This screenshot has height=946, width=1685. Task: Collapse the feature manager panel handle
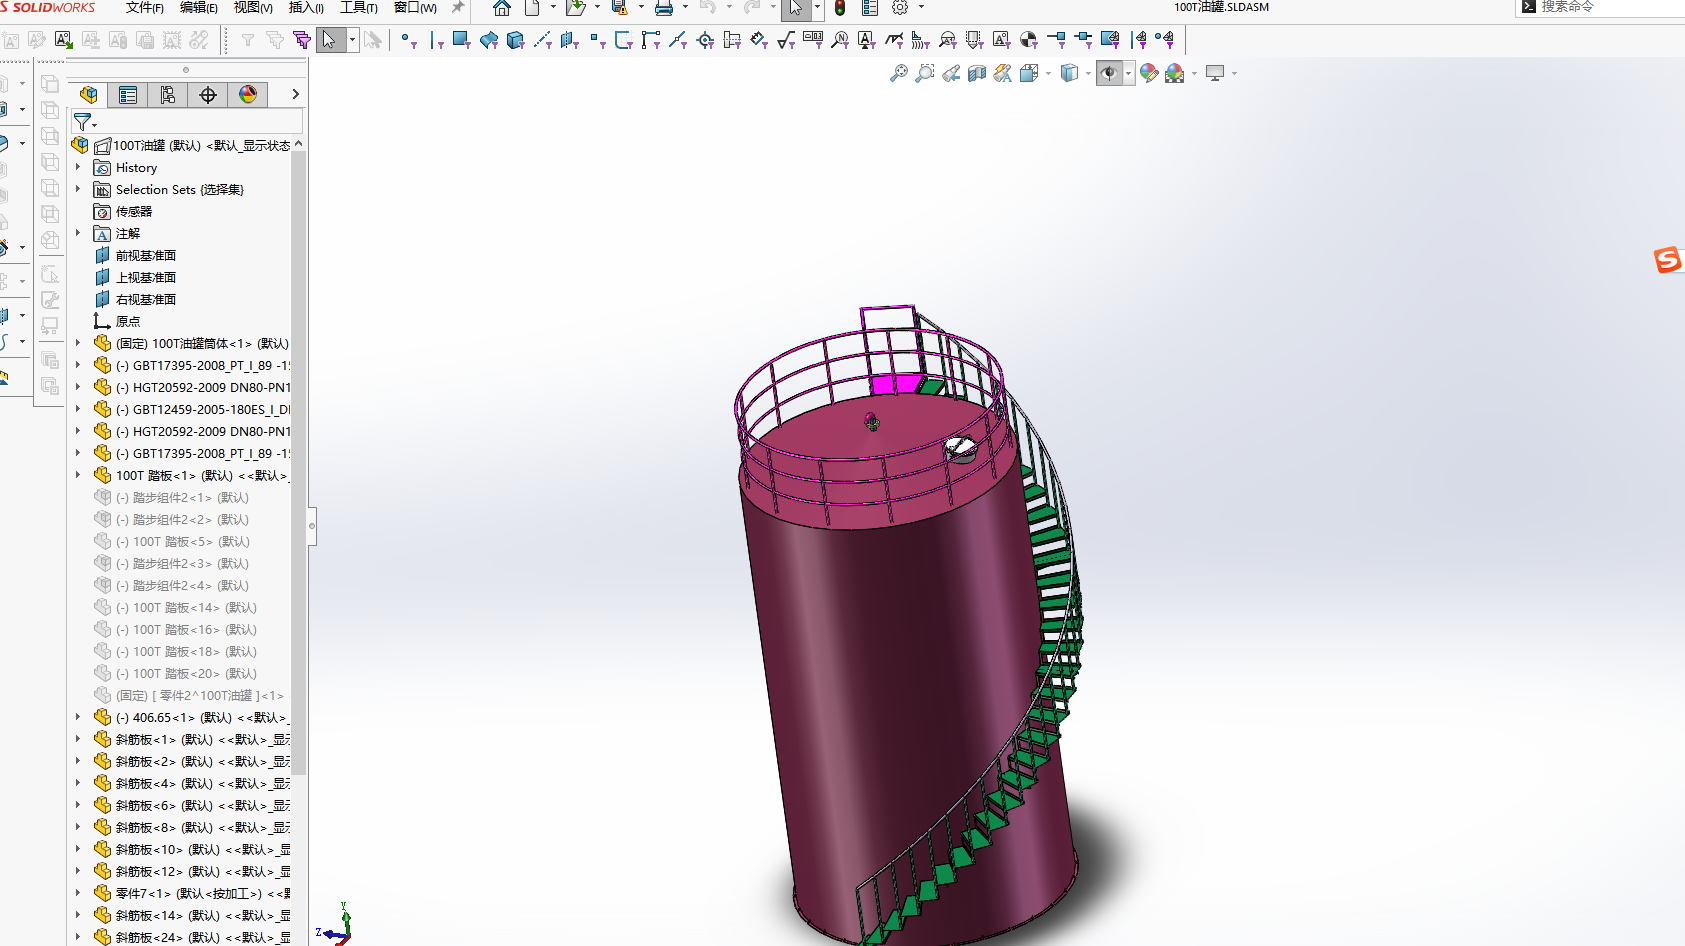pos(312,525)
